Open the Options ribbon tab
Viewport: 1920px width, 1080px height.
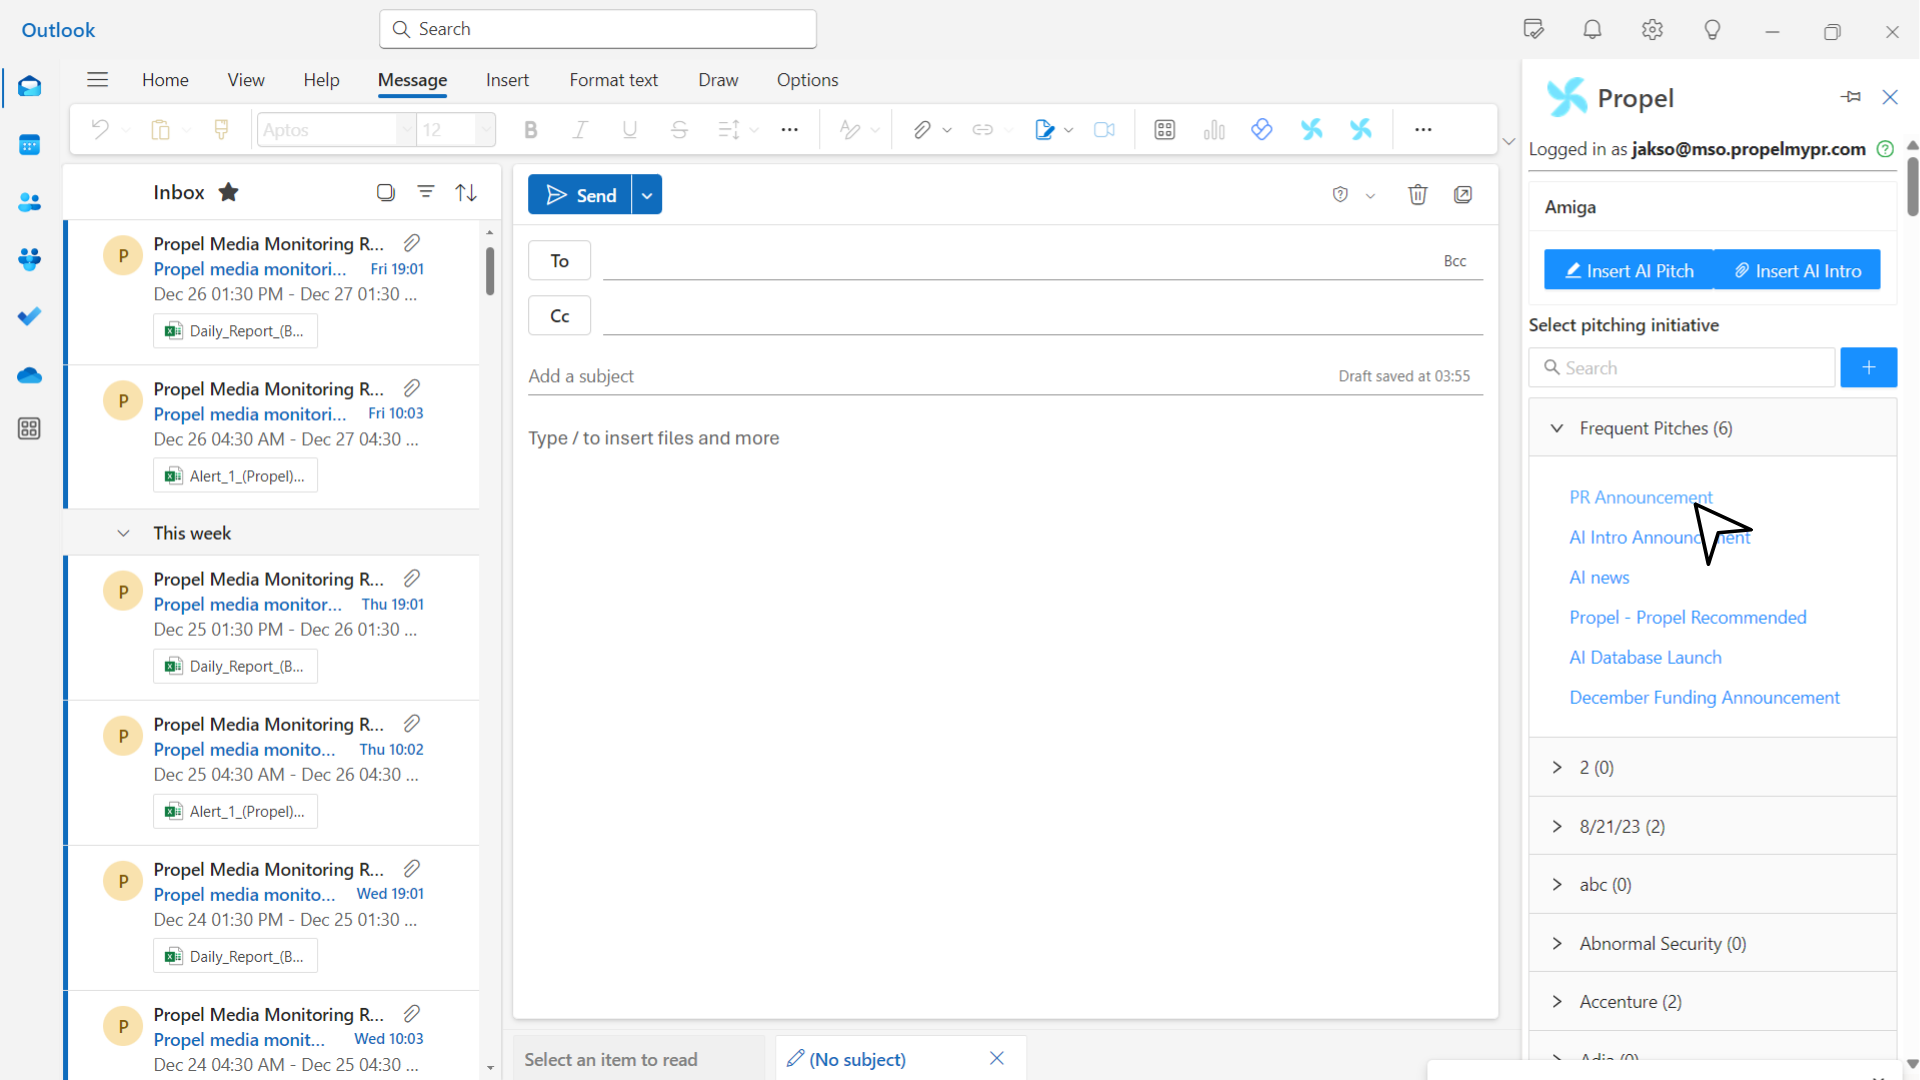coord(807,80)
